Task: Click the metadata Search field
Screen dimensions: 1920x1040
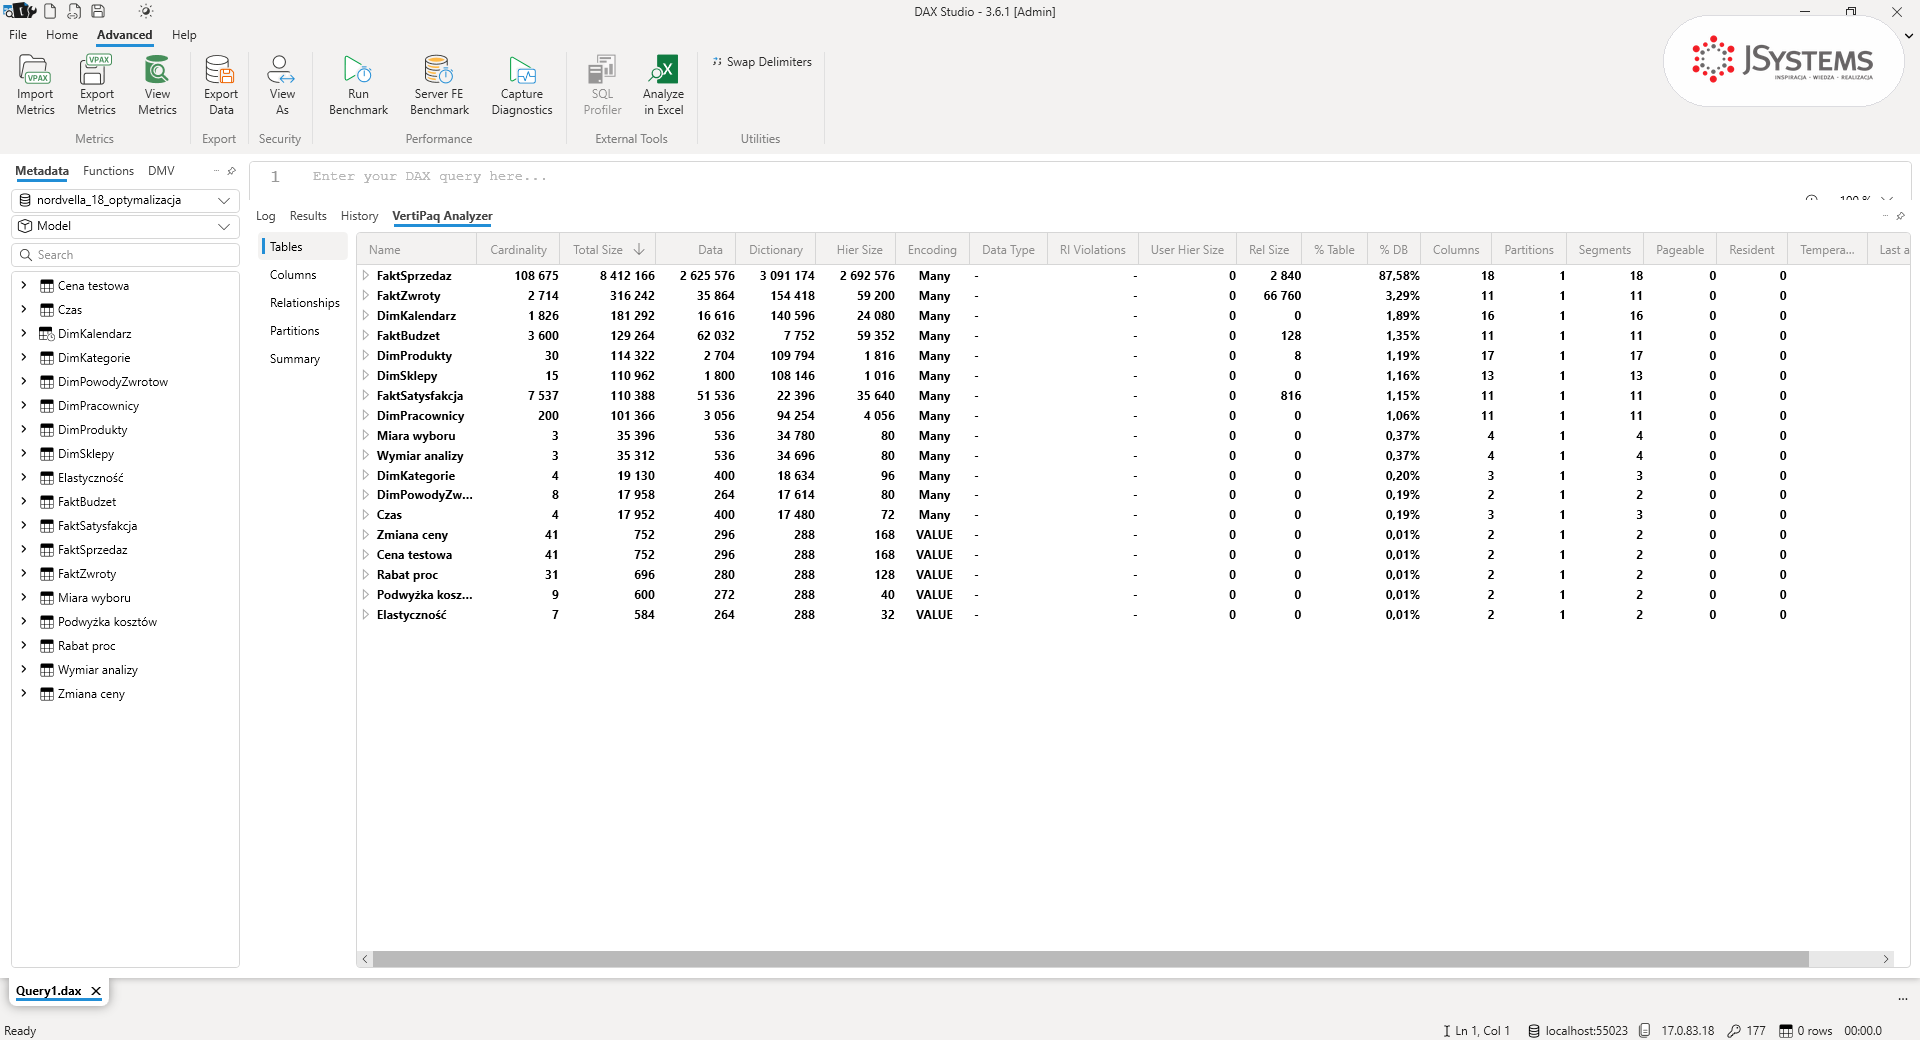Action: pos(125,255)
